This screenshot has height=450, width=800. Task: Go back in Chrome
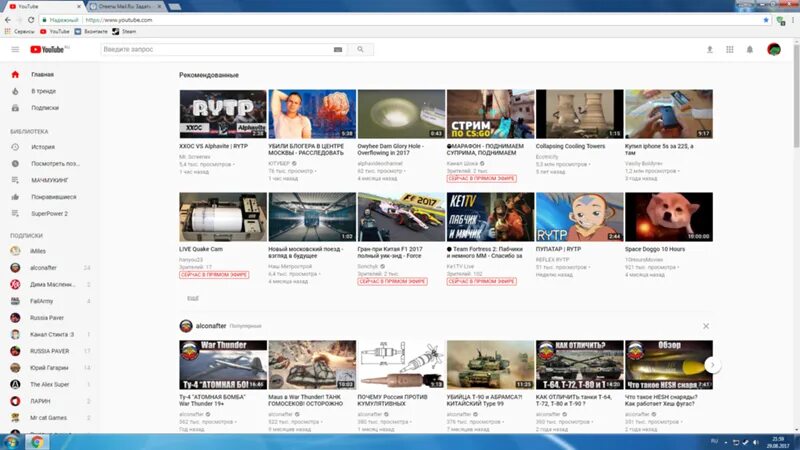coord(8,20)
